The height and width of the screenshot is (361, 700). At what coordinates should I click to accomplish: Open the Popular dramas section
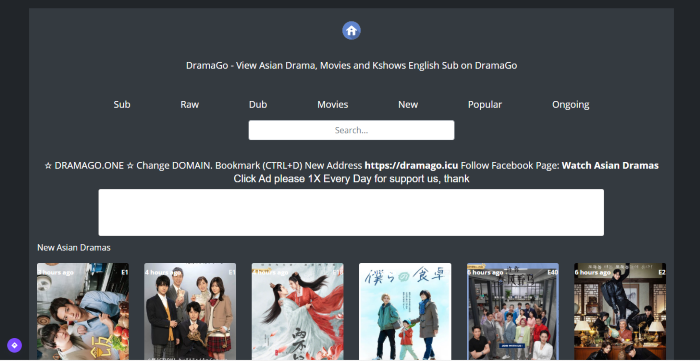[485, 104]
